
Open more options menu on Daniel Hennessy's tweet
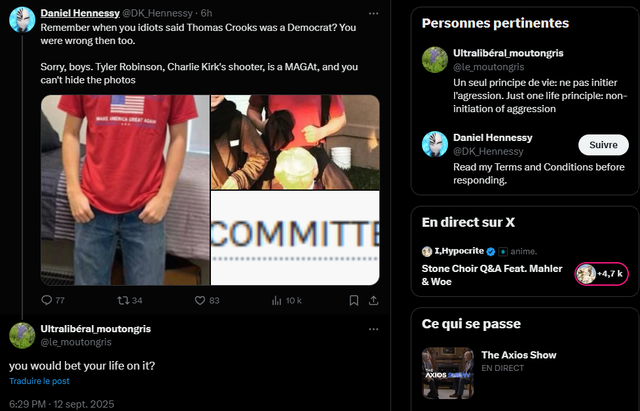tap(373, 12)
